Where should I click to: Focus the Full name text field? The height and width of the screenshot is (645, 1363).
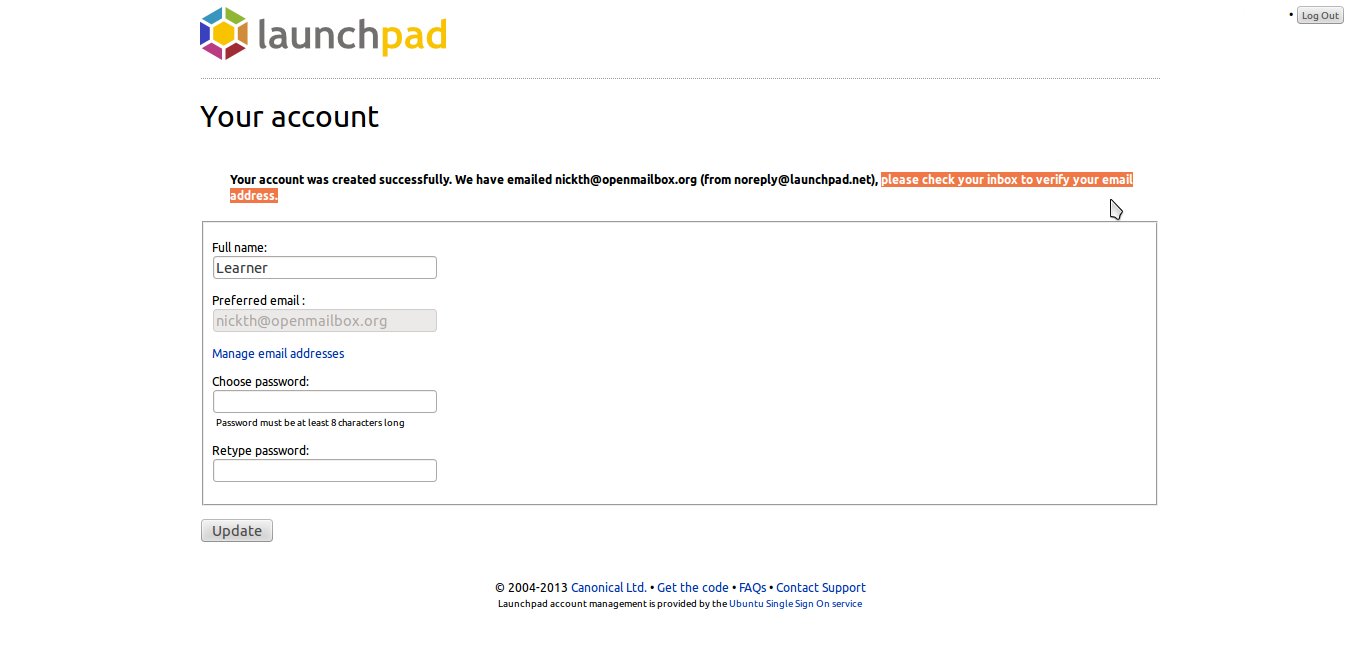click(x=324, y=268)
